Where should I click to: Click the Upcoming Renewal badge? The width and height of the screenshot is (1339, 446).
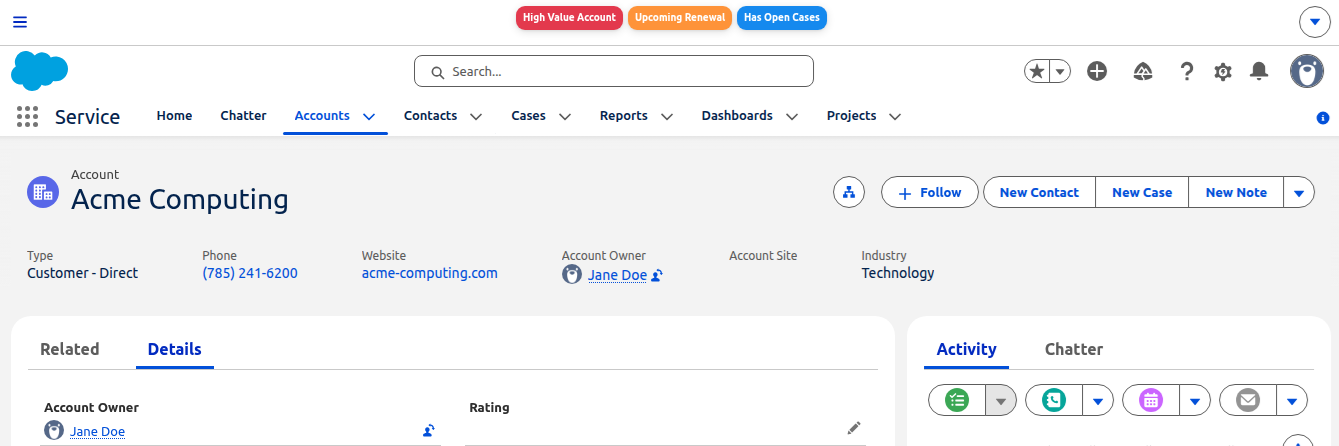pos(680,18)
